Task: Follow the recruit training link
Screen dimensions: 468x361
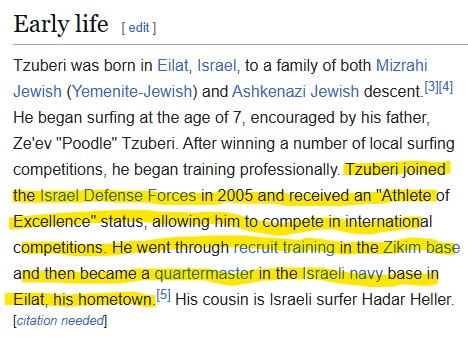Action: [284, 247]
